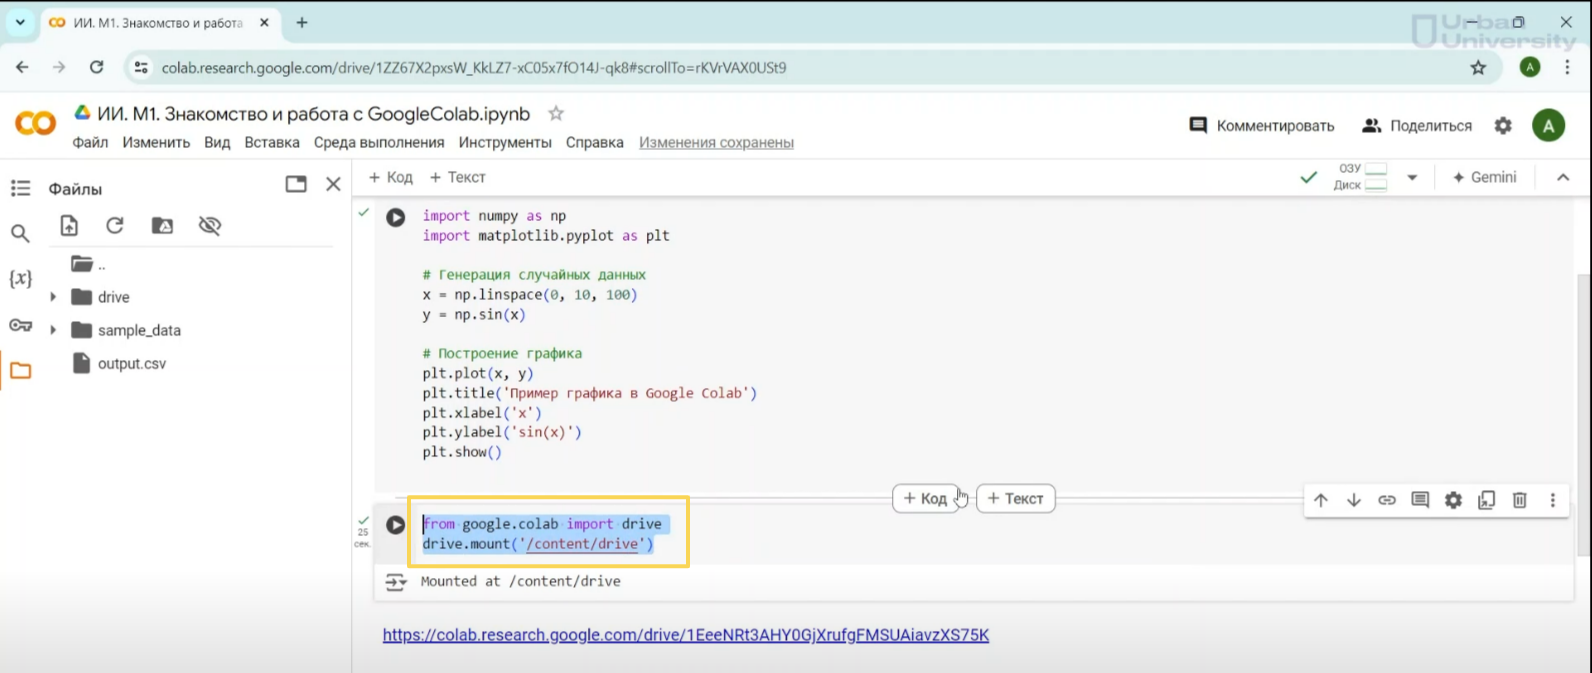Screen dimensions: 1592x673
Task: Run the numpy matplotlib code cell
Action: [396, 217]
